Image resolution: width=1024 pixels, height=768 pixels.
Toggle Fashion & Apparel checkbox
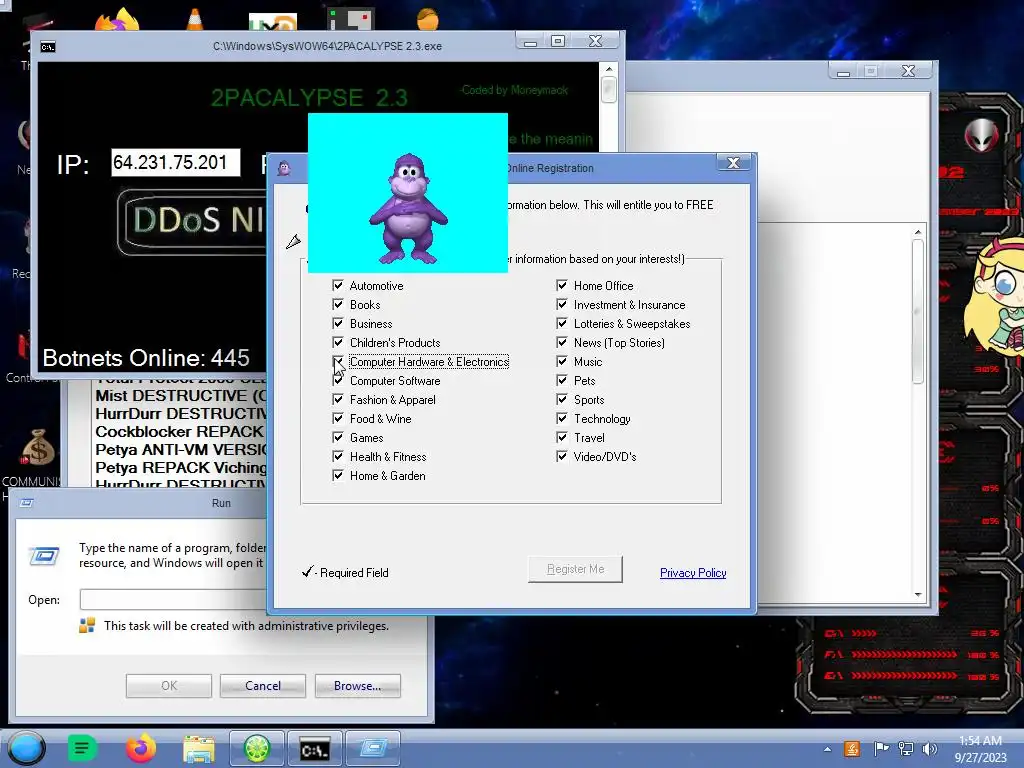pos(338,399)
